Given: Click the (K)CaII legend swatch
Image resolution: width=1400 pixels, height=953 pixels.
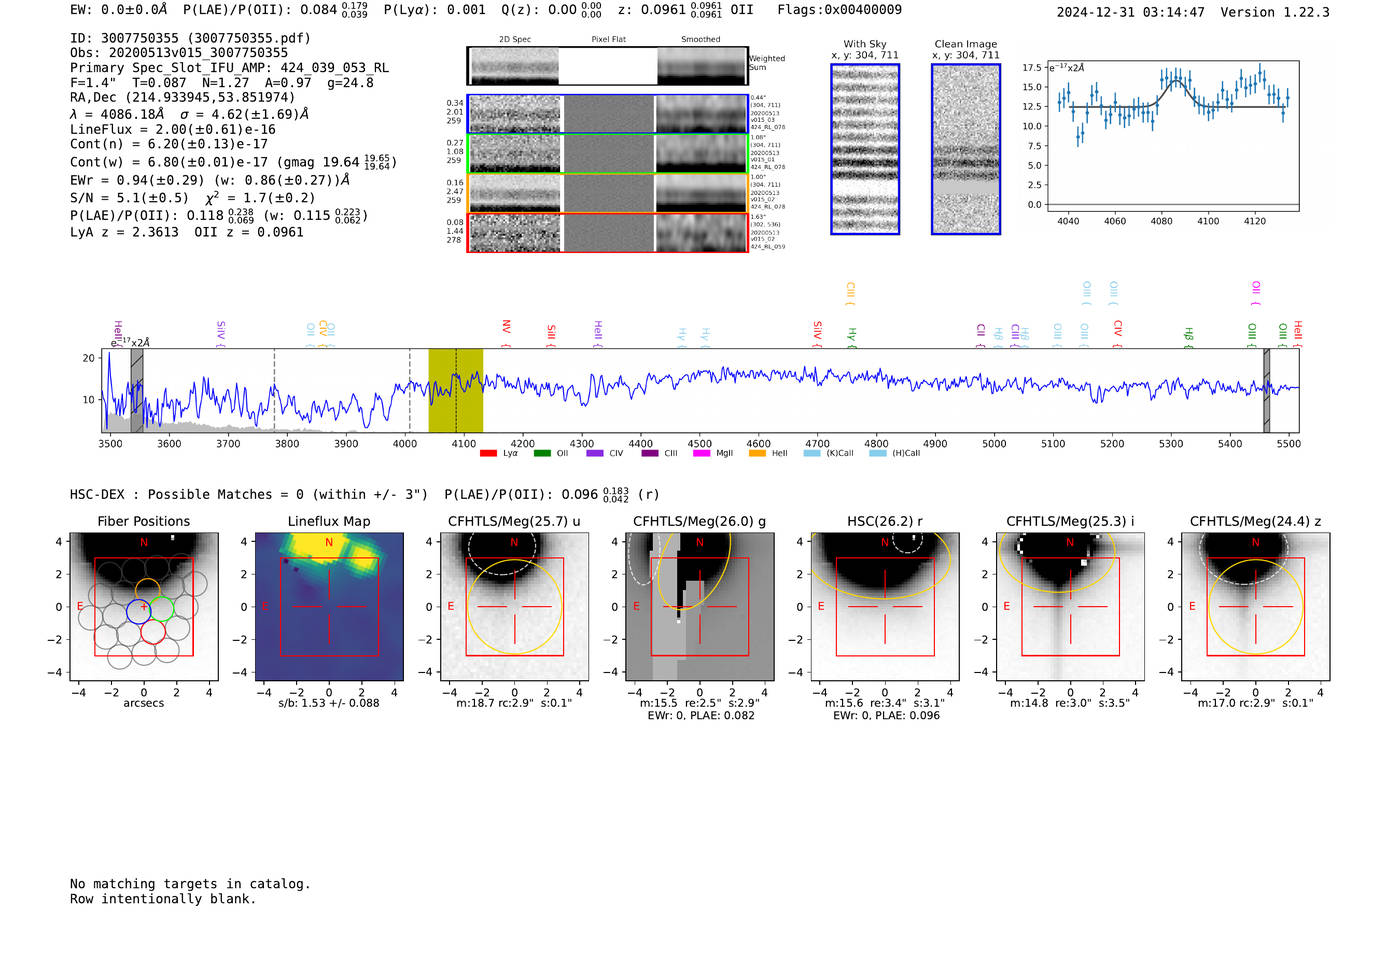Looking at the screenshot, I should [812, 453].
